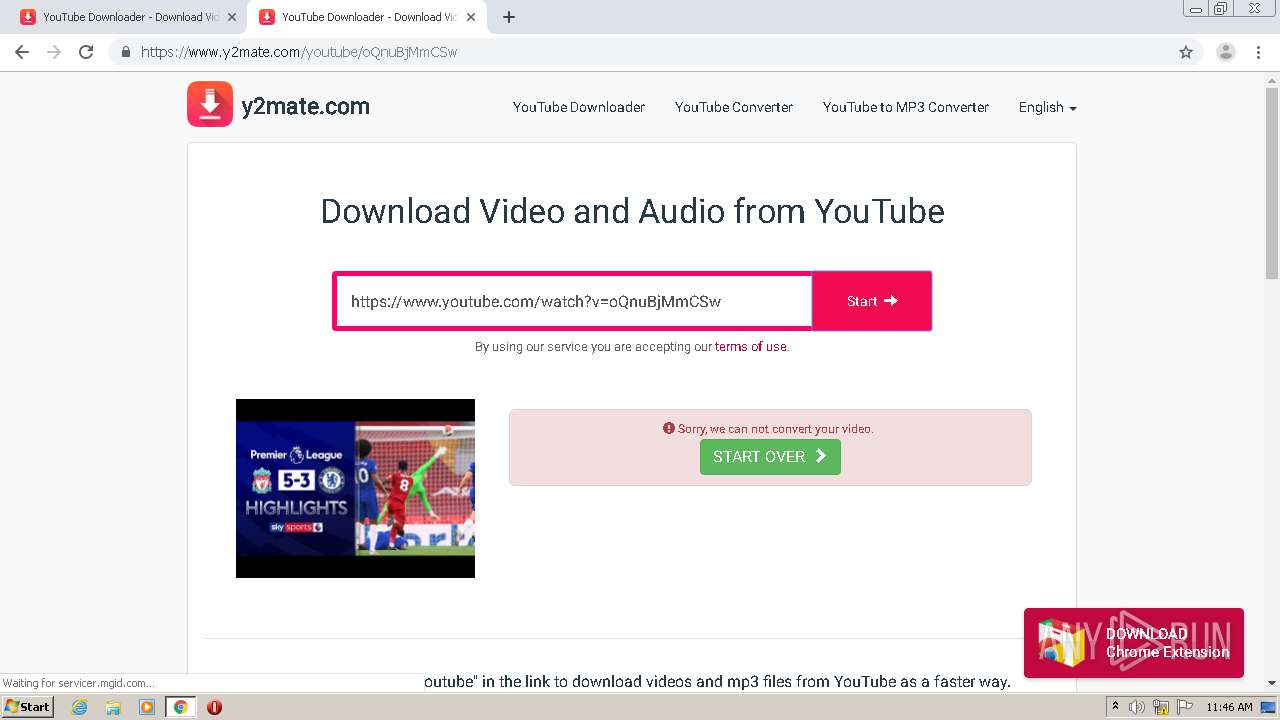Bookmark this page with the star icon
Image resolution: width=1280 pixels, height=720 pixels.
[1186, 52]
